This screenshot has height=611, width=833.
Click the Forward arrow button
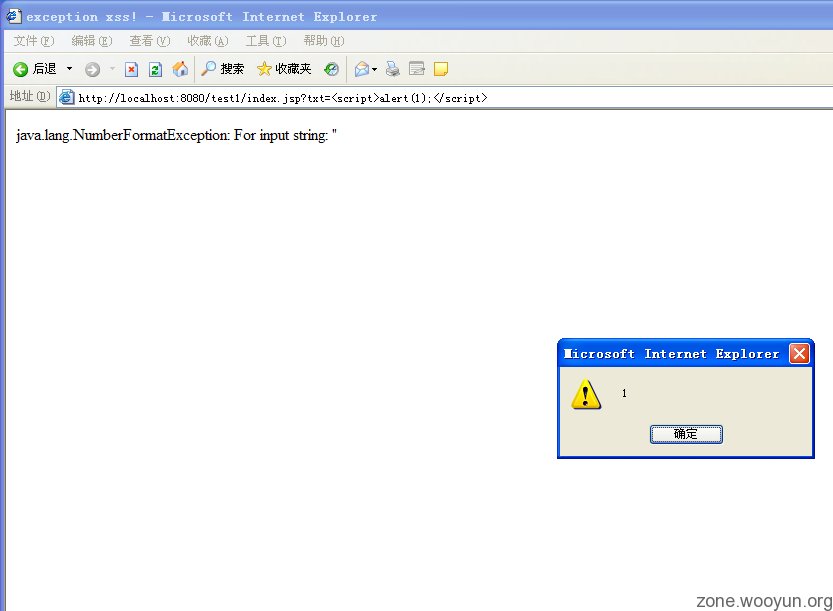click(x=92, y=69)
